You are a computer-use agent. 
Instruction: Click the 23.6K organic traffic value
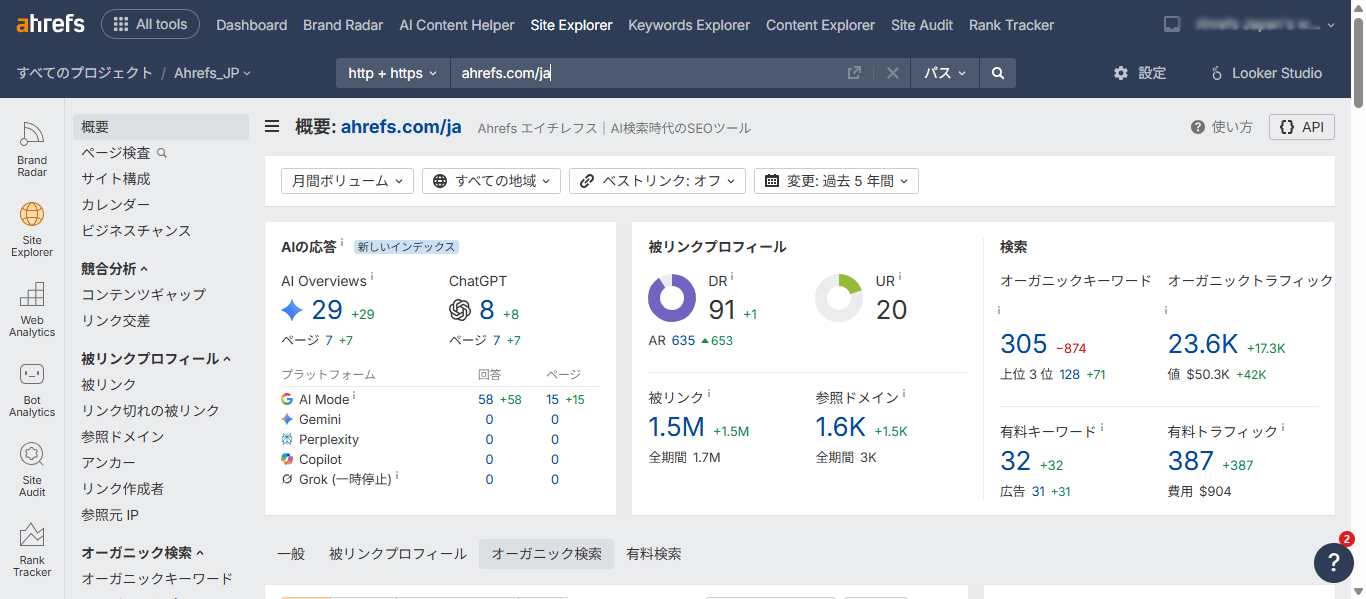tap(1203, 345)
